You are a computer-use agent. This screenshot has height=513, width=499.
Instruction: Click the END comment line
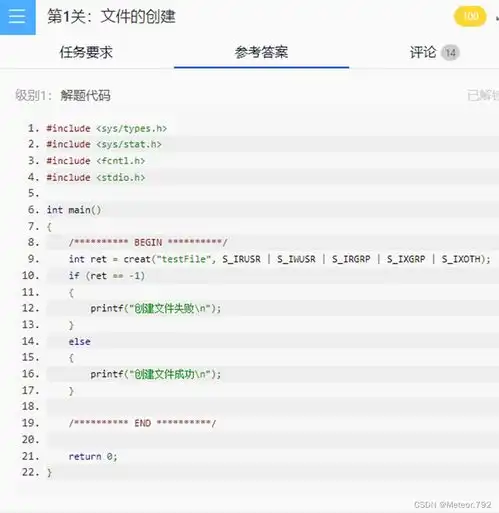(142, 423)
